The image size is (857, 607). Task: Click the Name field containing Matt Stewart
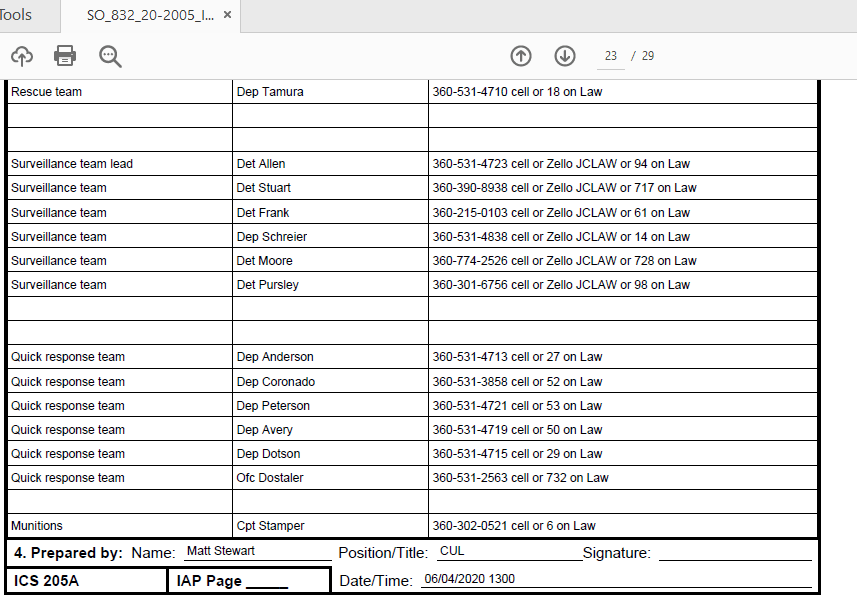(x=255, y=552)
